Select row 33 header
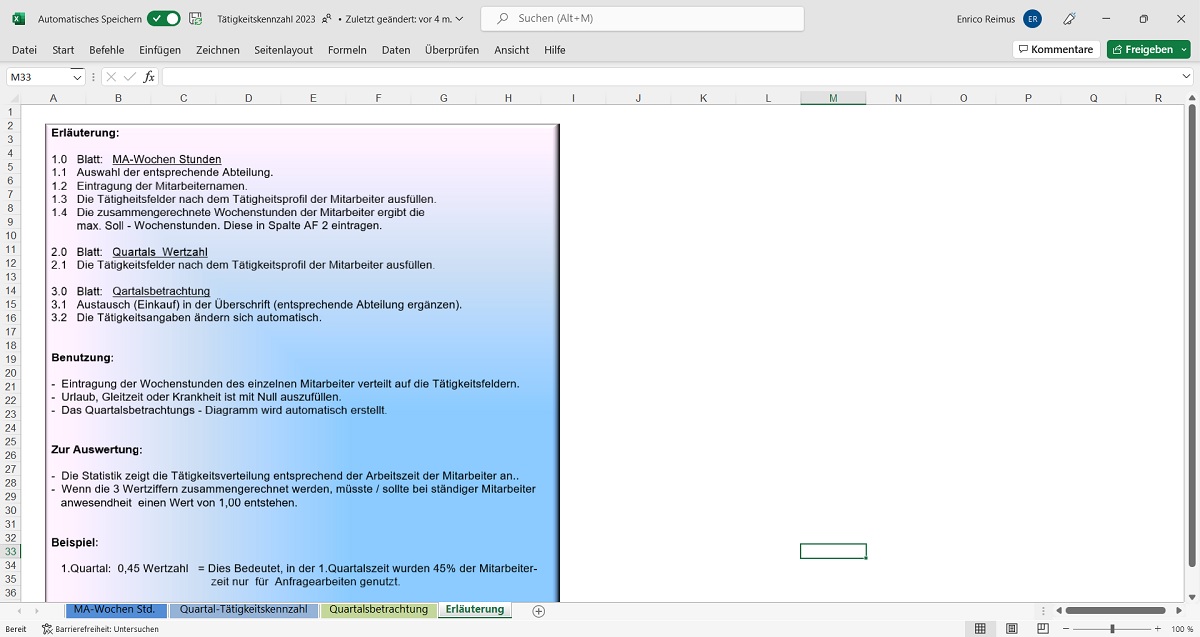The width and height of the screenshot is (1200, 637). click(x=10, y=552)
